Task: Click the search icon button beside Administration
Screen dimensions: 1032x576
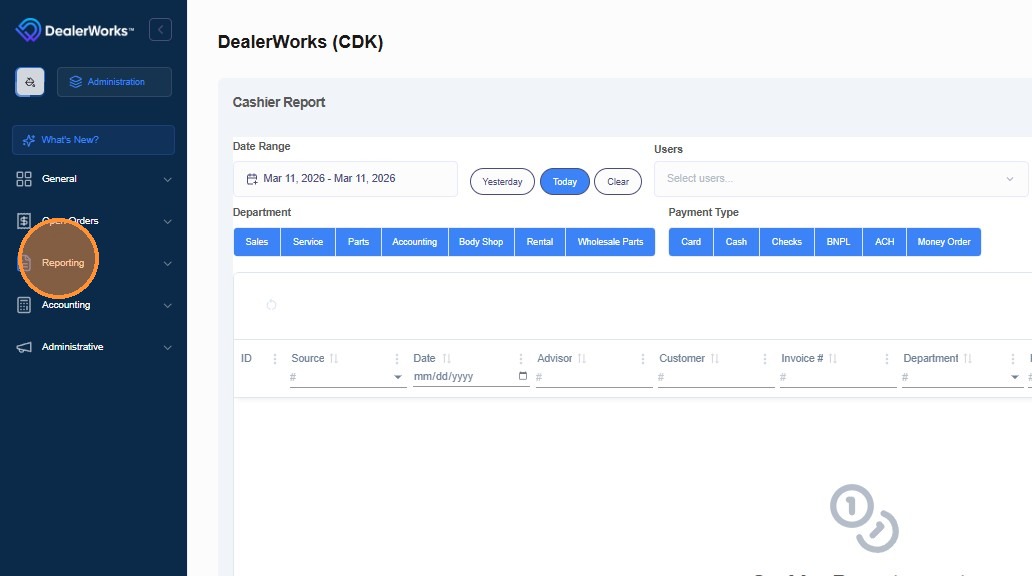Action: point(30,82)
